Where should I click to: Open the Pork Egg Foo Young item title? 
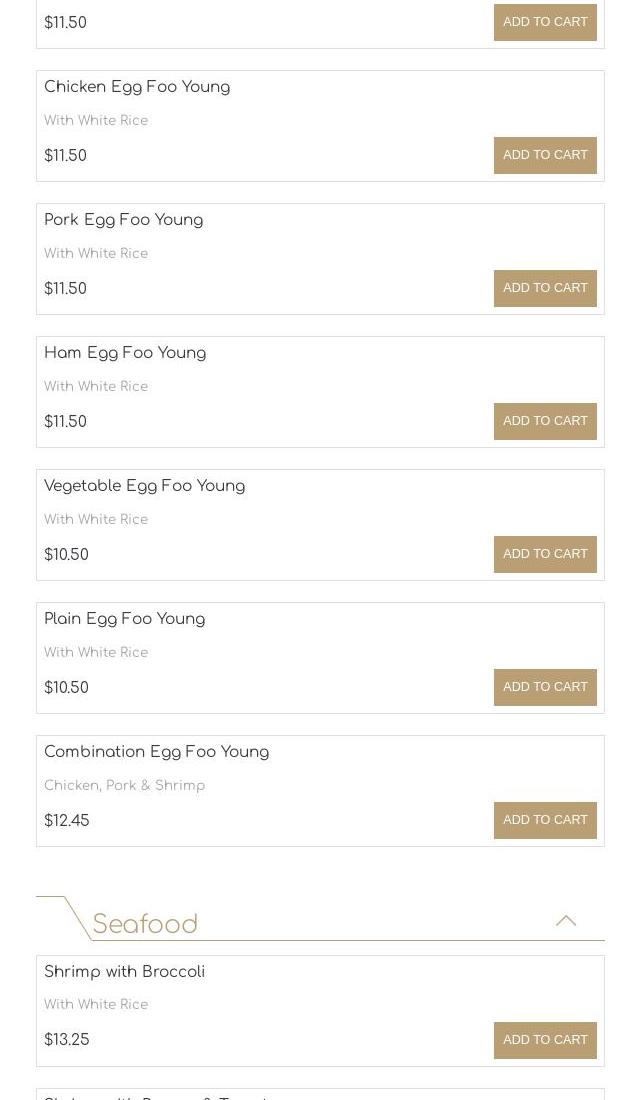click(123, 220)
